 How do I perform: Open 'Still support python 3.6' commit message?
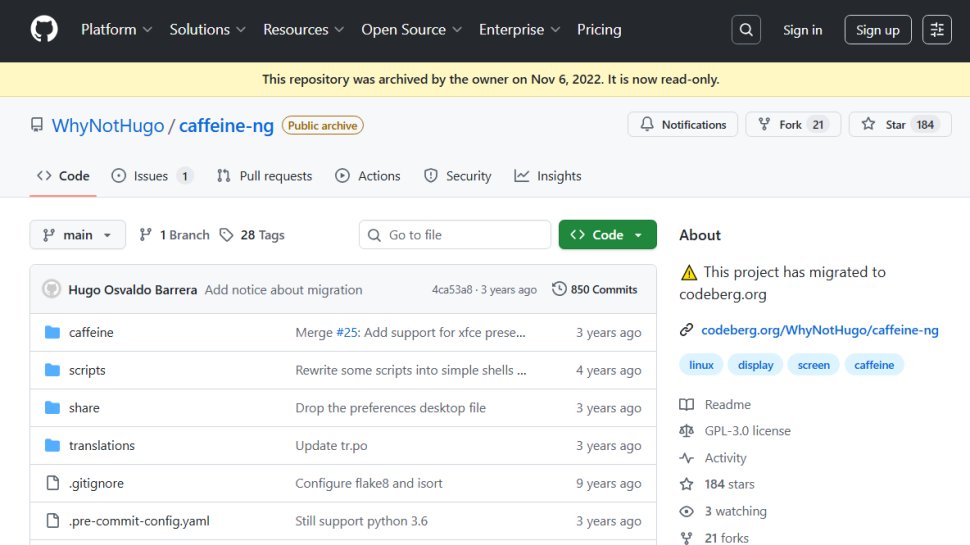(361, 521)
